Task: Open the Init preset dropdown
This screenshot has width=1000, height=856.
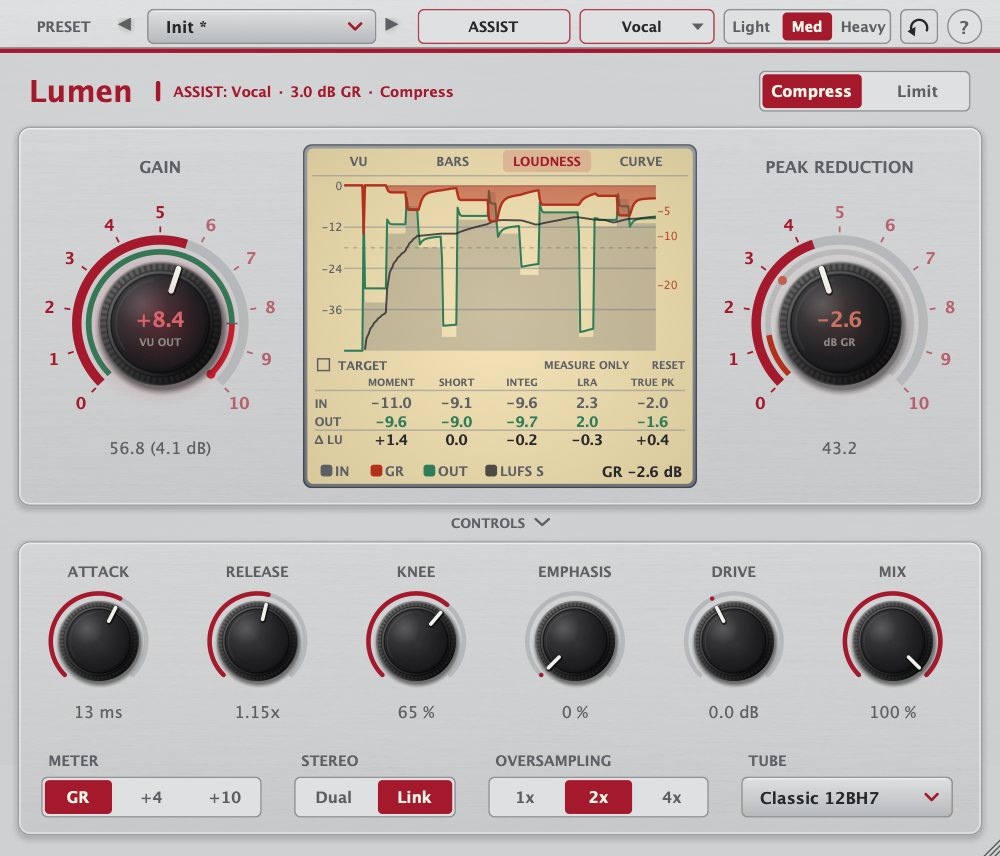Action: (x=261, y=27)
